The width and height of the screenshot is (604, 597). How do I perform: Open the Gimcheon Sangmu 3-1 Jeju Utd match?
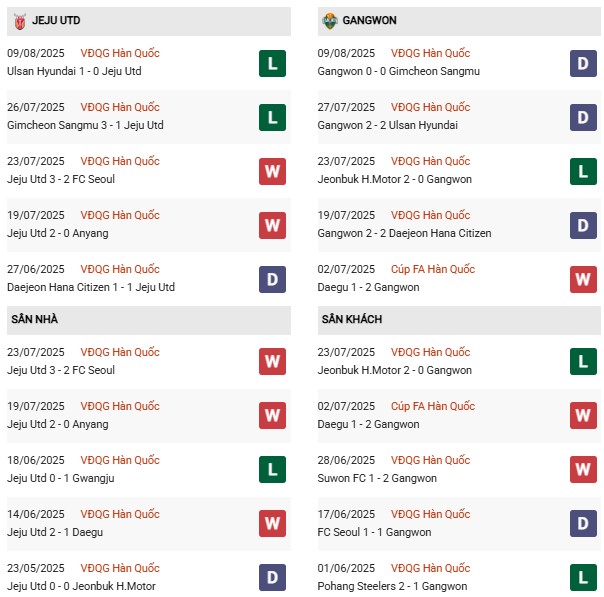coord(85,125)
